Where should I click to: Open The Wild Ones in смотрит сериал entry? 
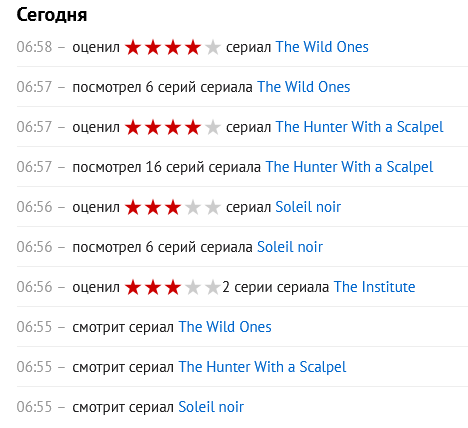pyautogui.click(x=225, y=327)
